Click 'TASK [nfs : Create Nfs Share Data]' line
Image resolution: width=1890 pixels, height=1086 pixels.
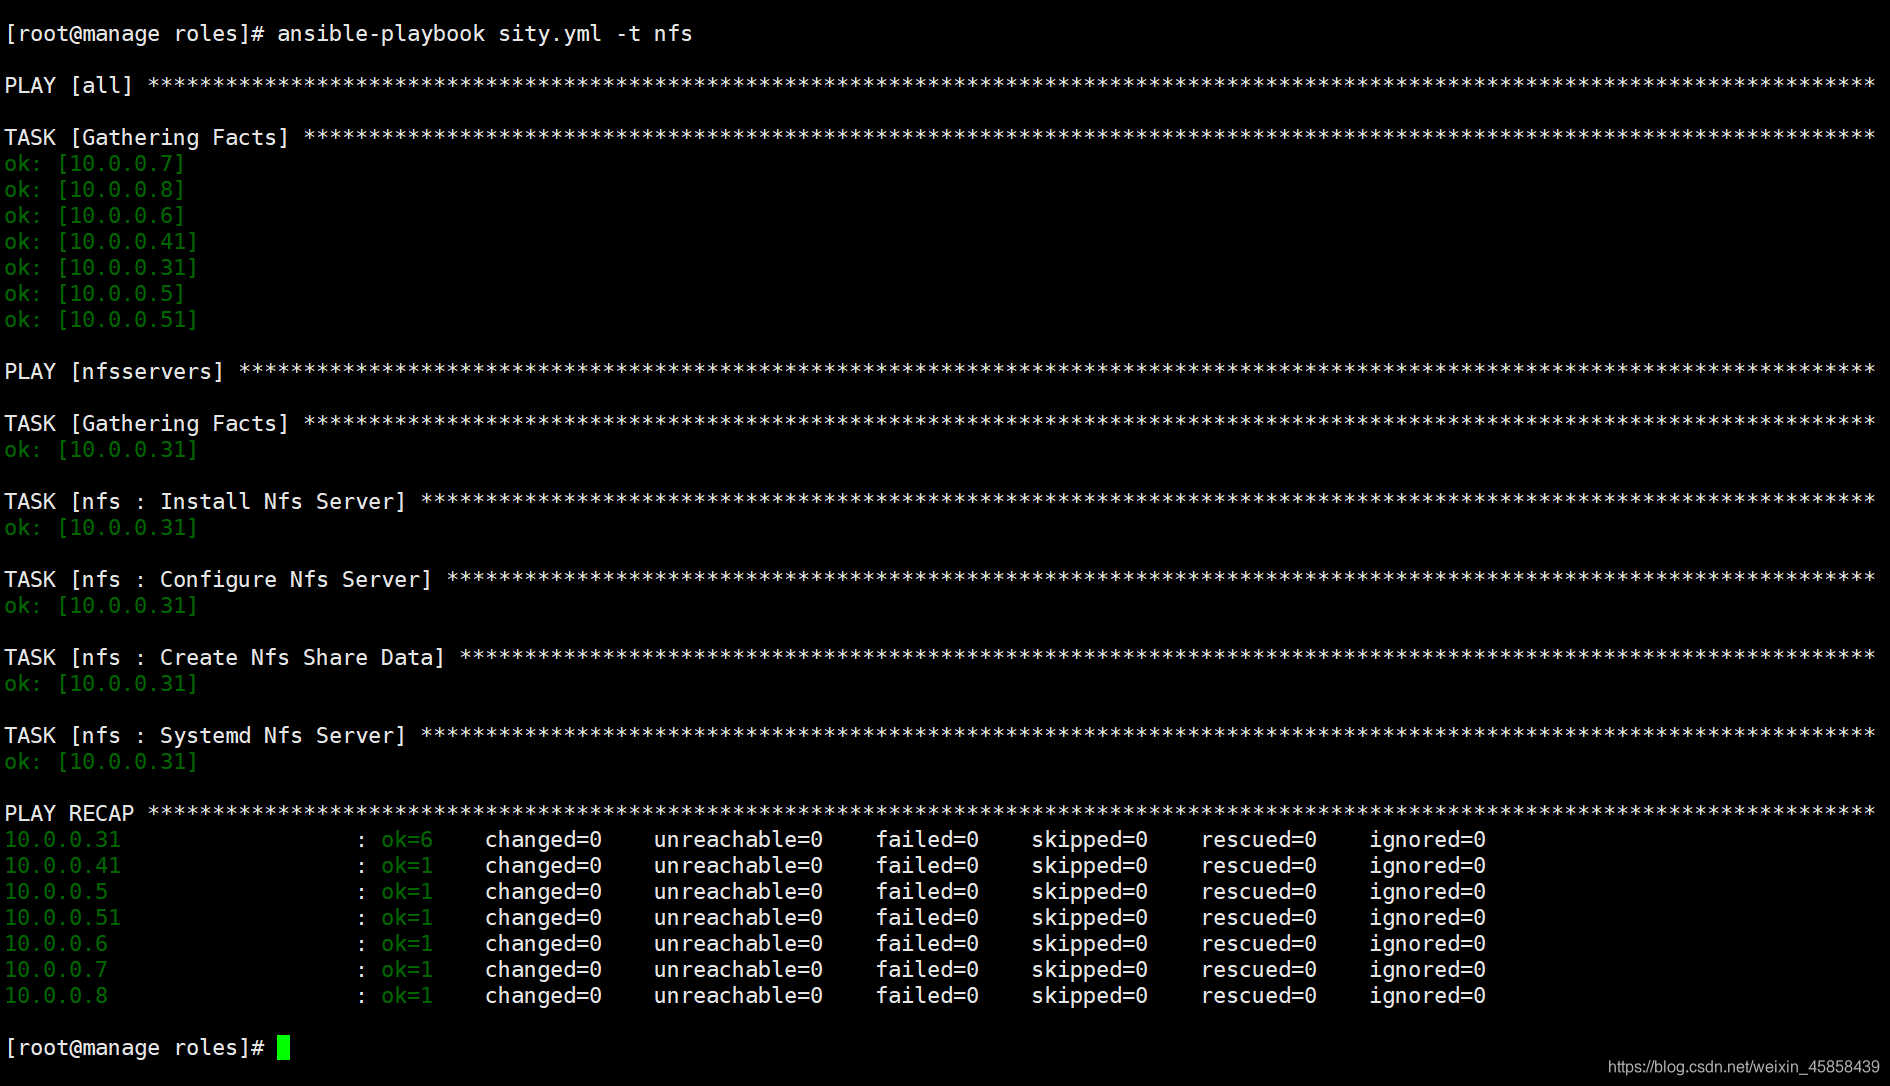click(x=940, y=658)
